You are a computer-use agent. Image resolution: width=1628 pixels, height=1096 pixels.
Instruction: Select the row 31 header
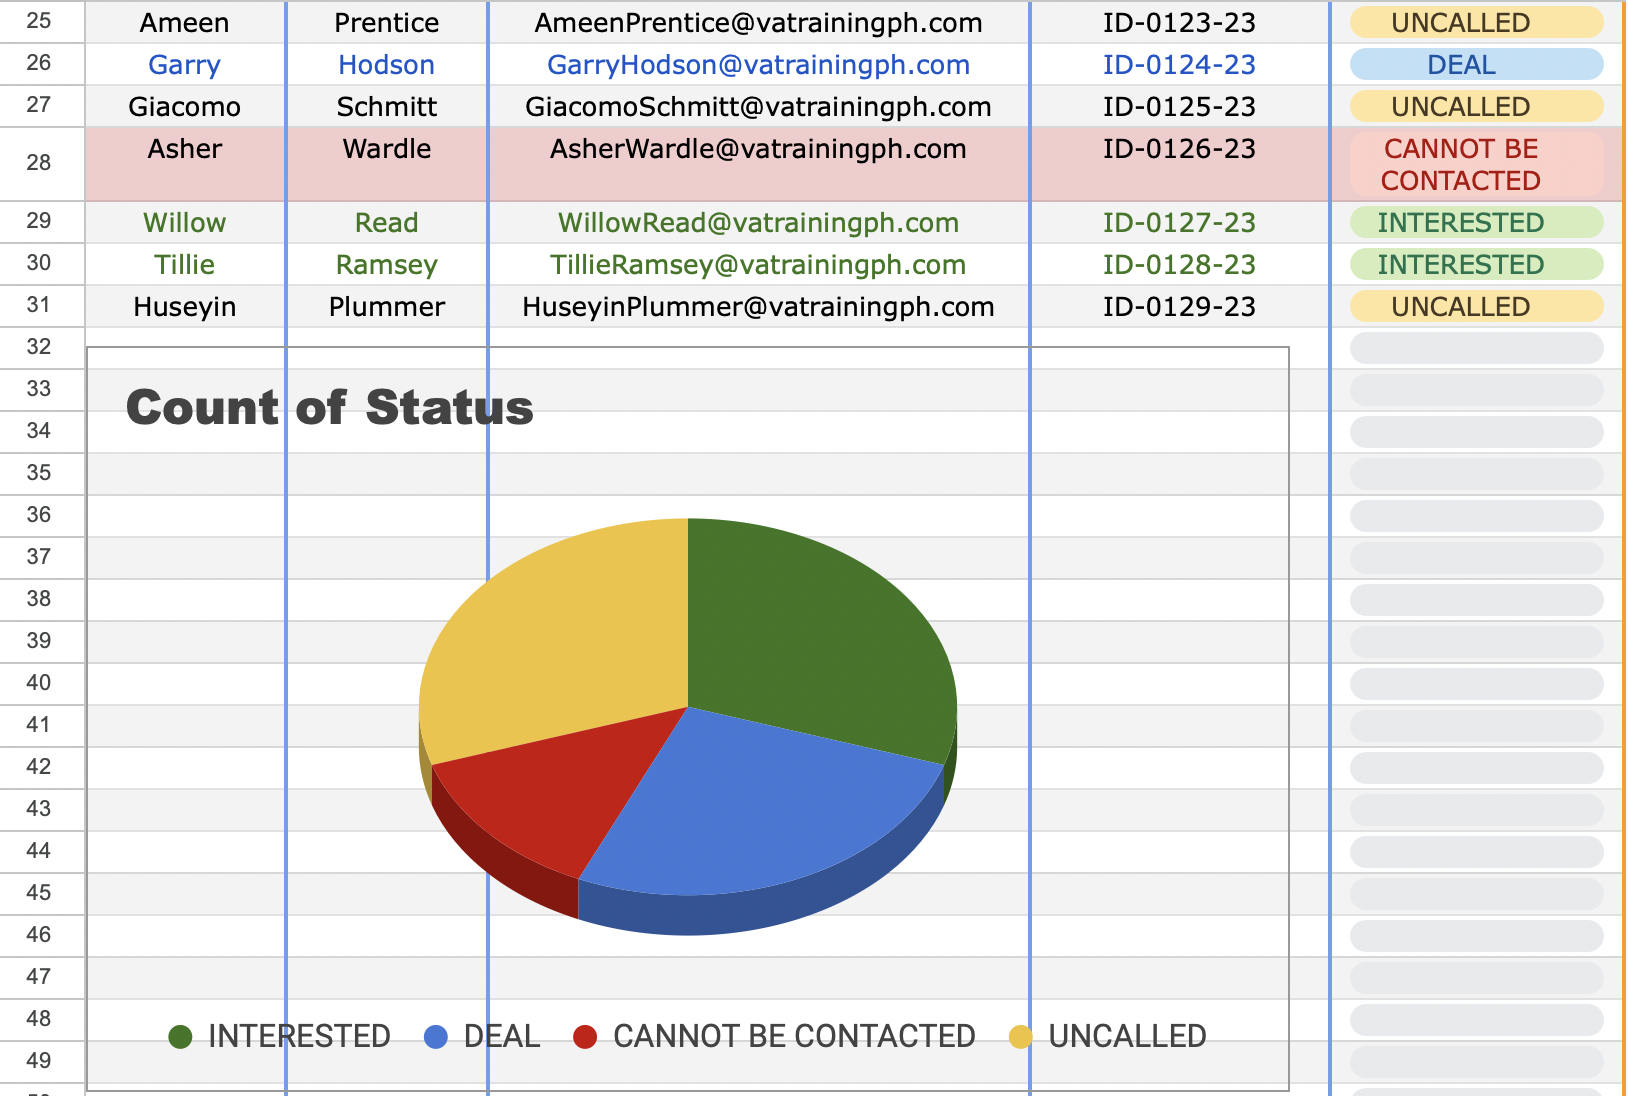click(x=41, y=306)
